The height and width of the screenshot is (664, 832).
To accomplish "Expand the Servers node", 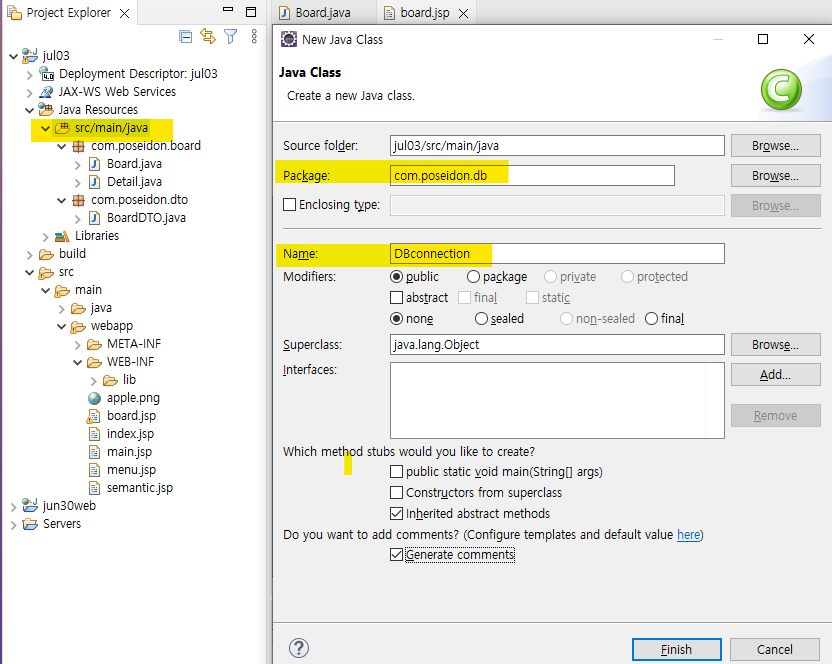I will [14, 525].
